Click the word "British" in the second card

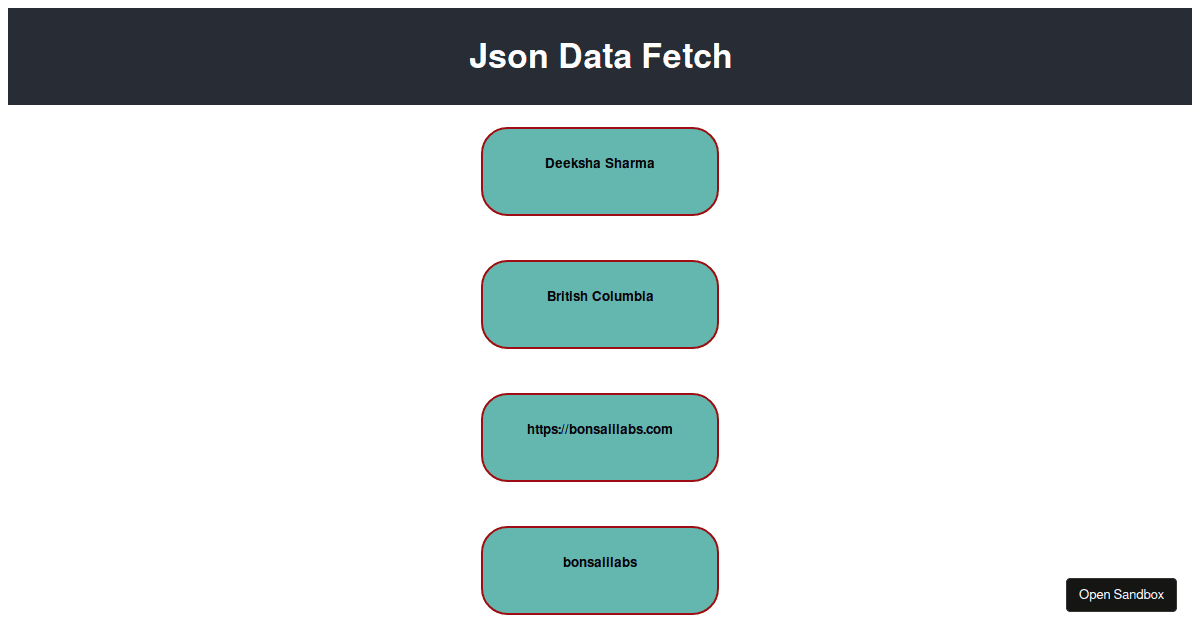[x=569, y=296]
